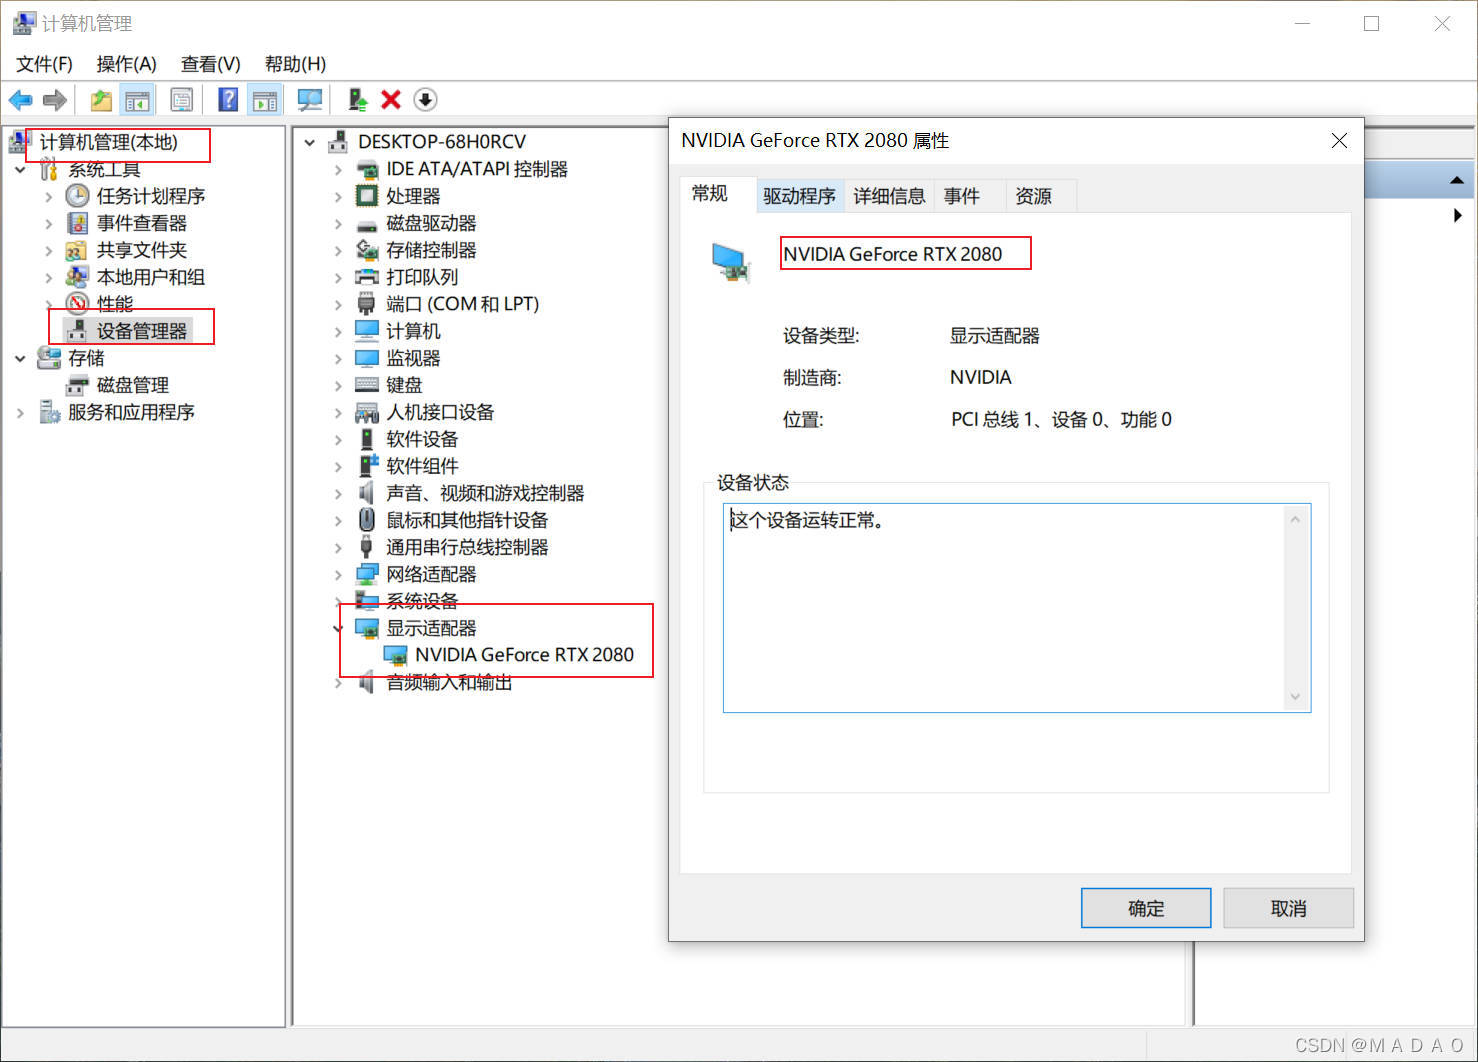Expand the 网络适配器 category

(x=337, y=574)
